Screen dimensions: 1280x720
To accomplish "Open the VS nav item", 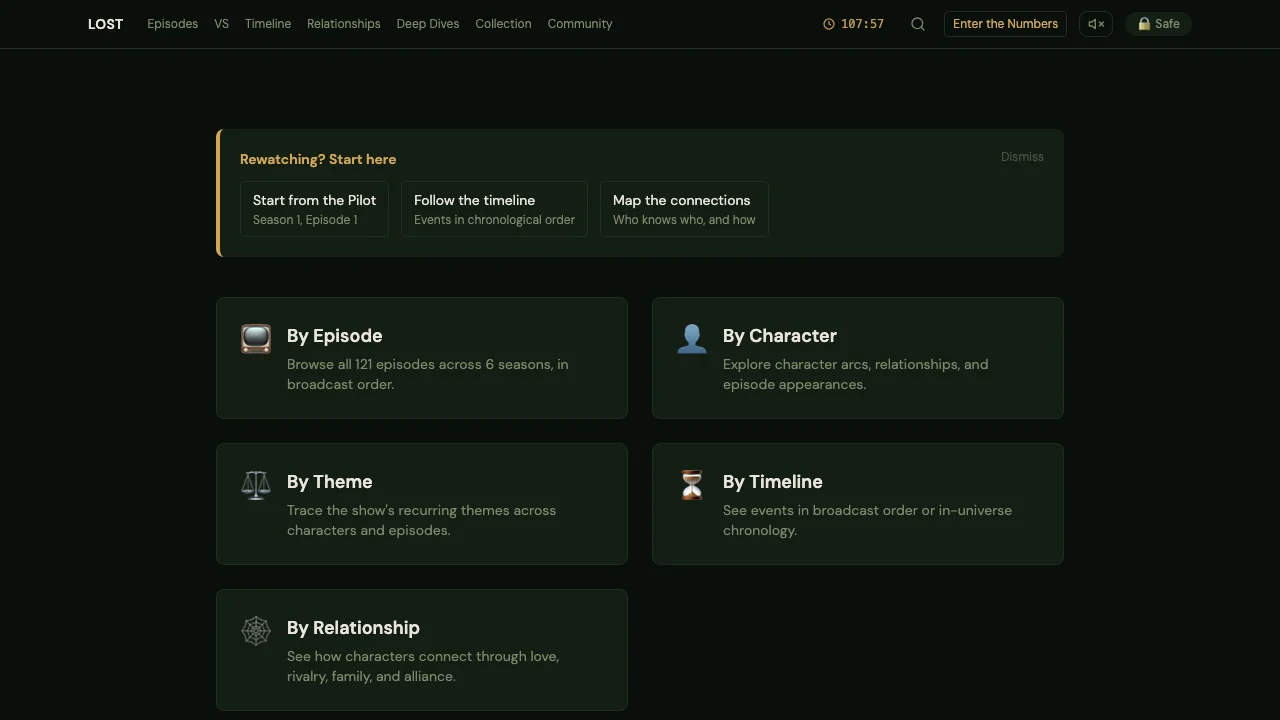I will [x=221, y=24].
